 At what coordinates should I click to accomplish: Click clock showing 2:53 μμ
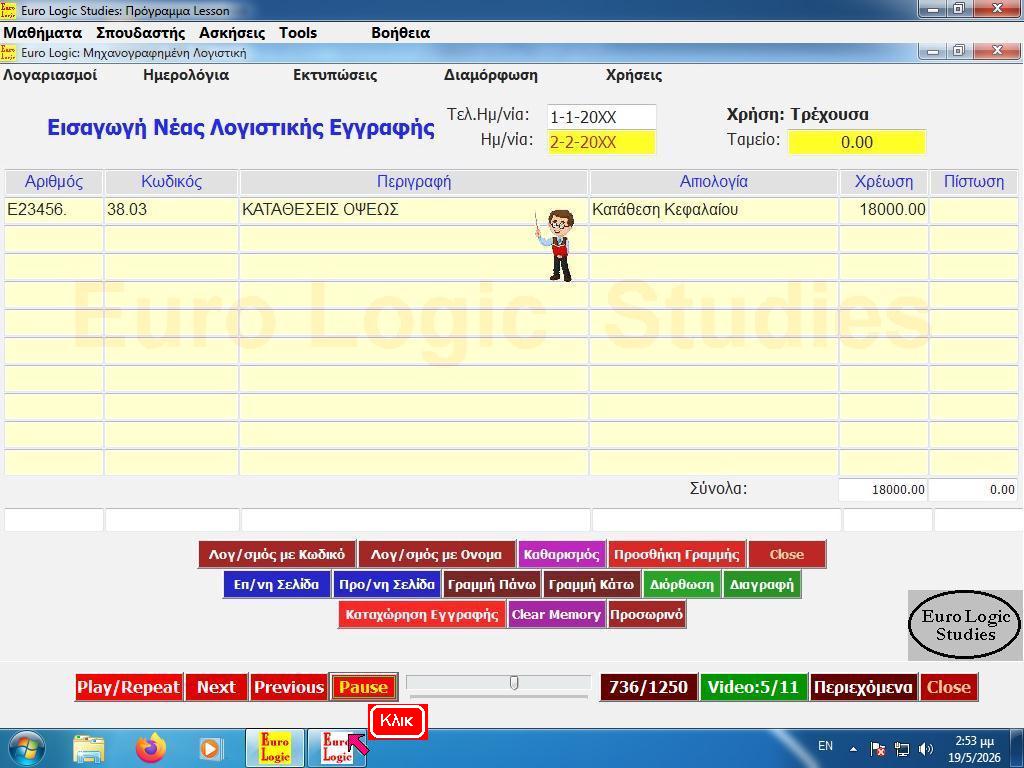click(974, 741)
